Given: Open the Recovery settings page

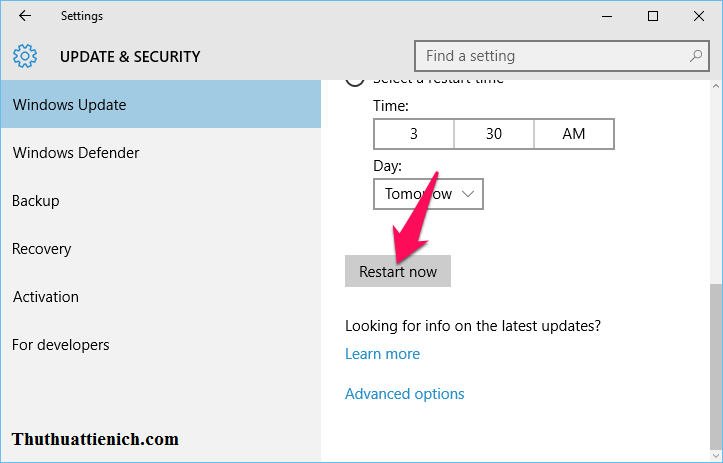Looking at the screenshot, I should (x=42, y=249).
